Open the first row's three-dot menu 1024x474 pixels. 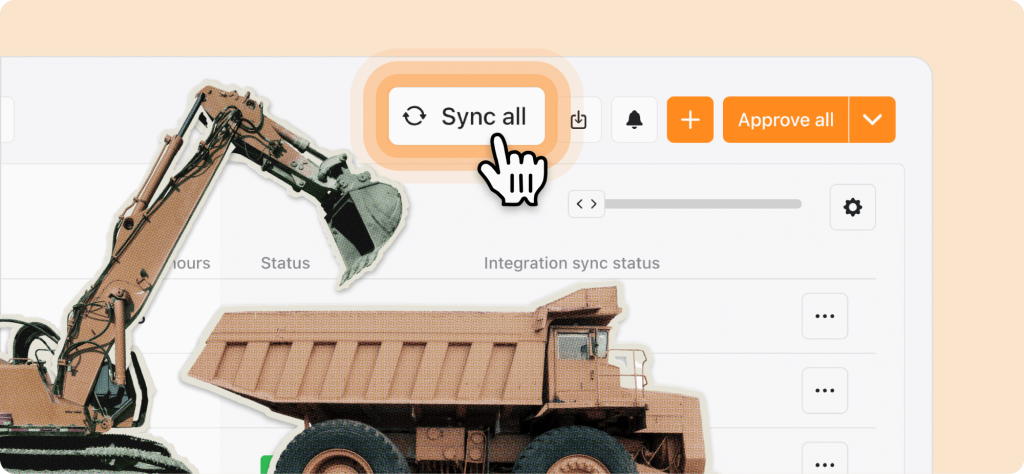tap(825, 316)
